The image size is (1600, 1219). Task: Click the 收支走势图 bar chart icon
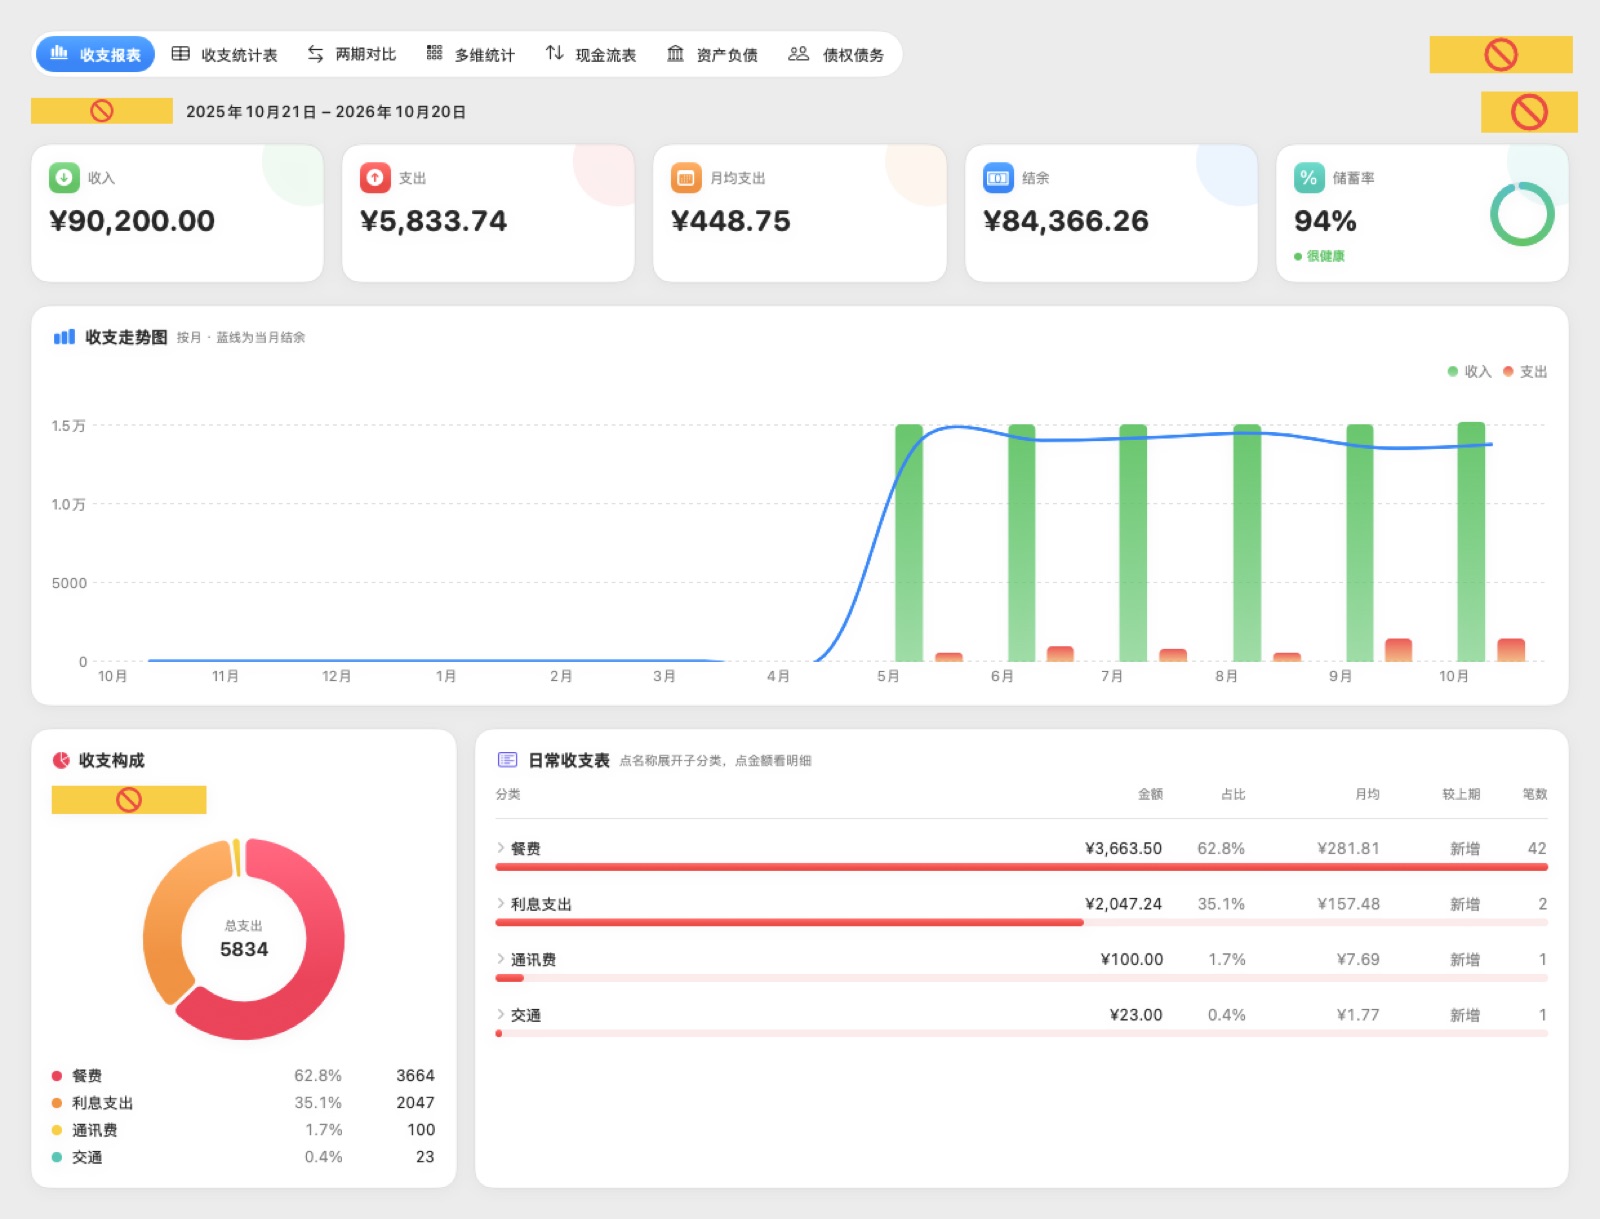point(64,337)
